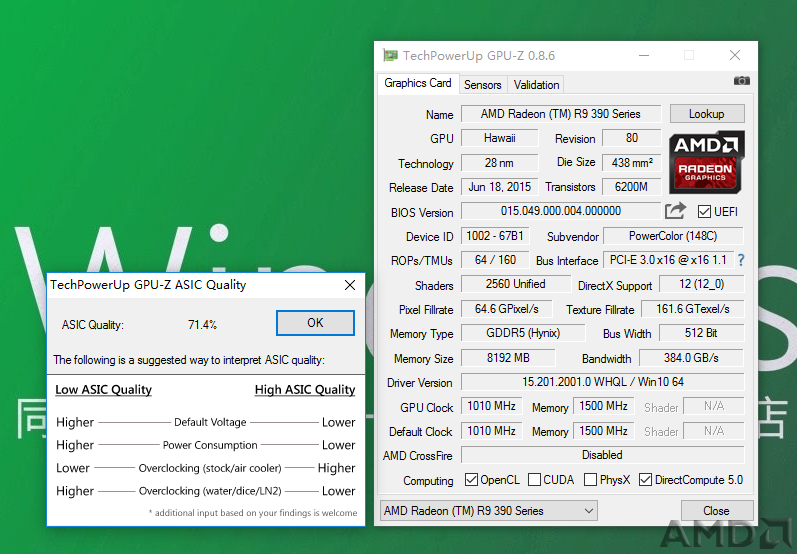The image size is (797, 554).
Task: Click the DirectX Support value 12 (12_0)
Action: click(x=702, y=284)
